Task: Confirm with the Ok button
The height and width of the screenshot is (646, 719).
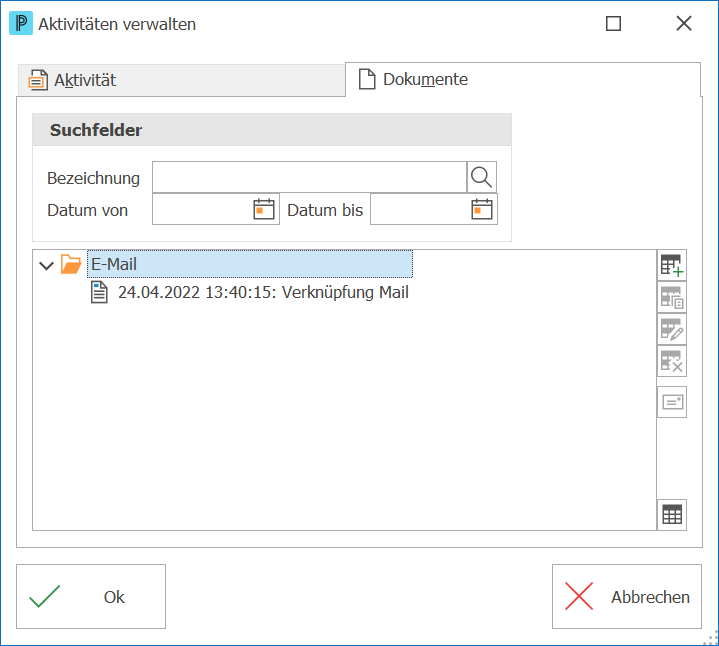Action: click(91, 596)
